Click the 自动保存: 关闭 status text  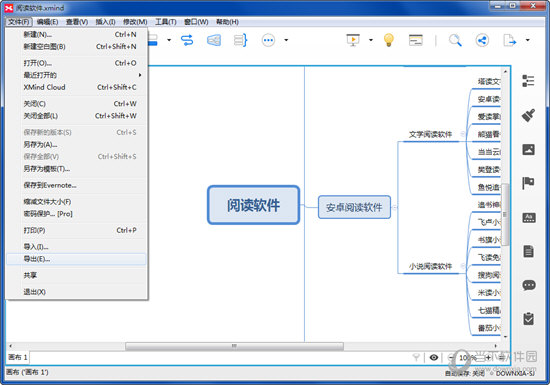[465, 374]
